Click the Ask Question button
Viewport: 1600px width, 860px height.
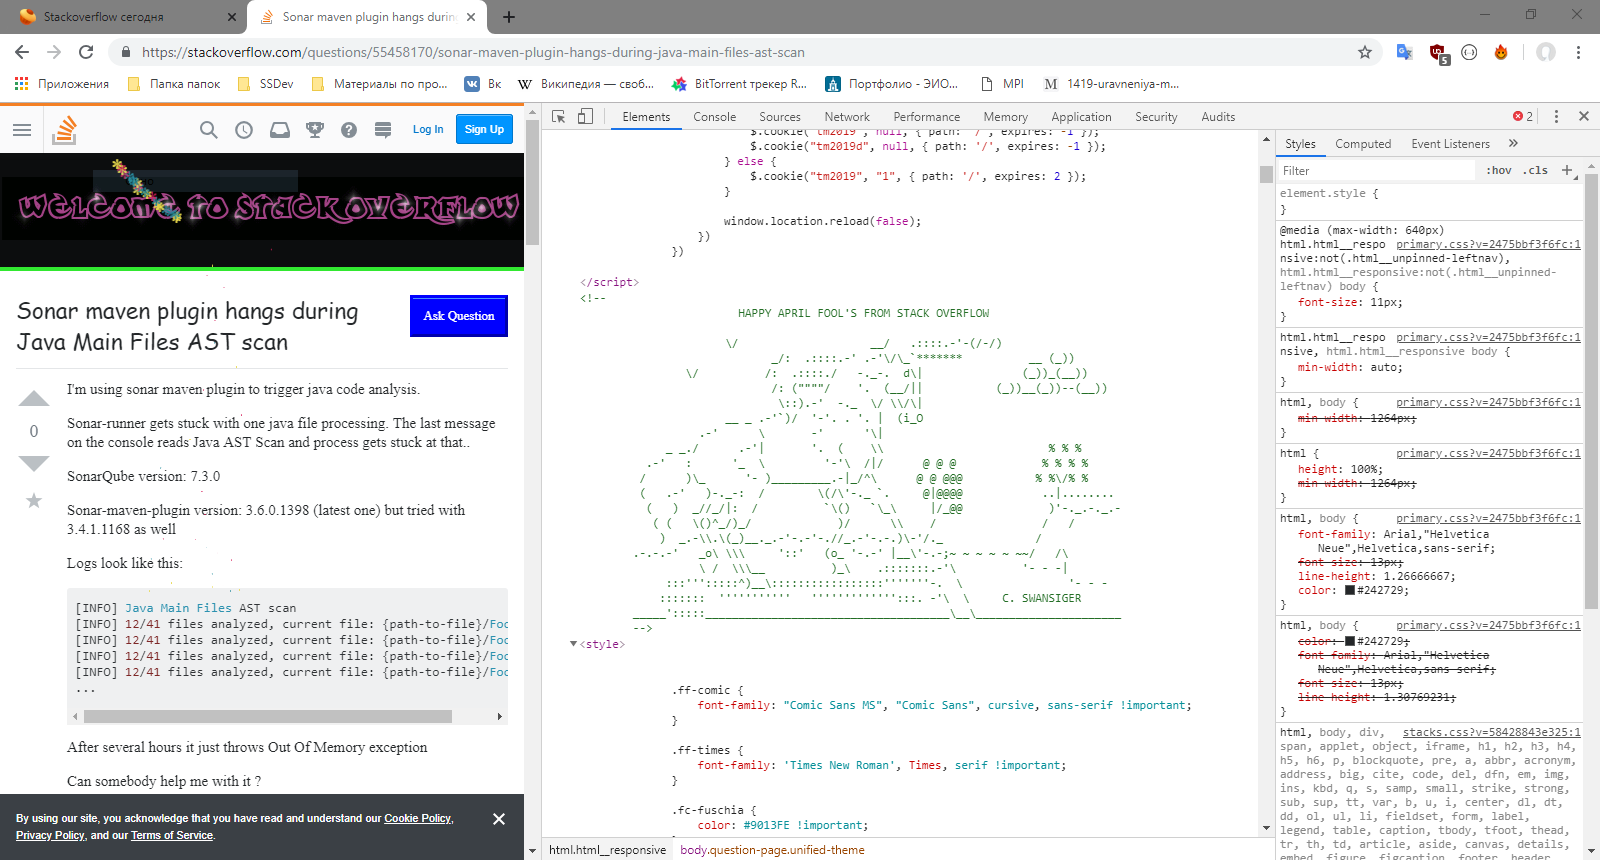coord(459,316)
